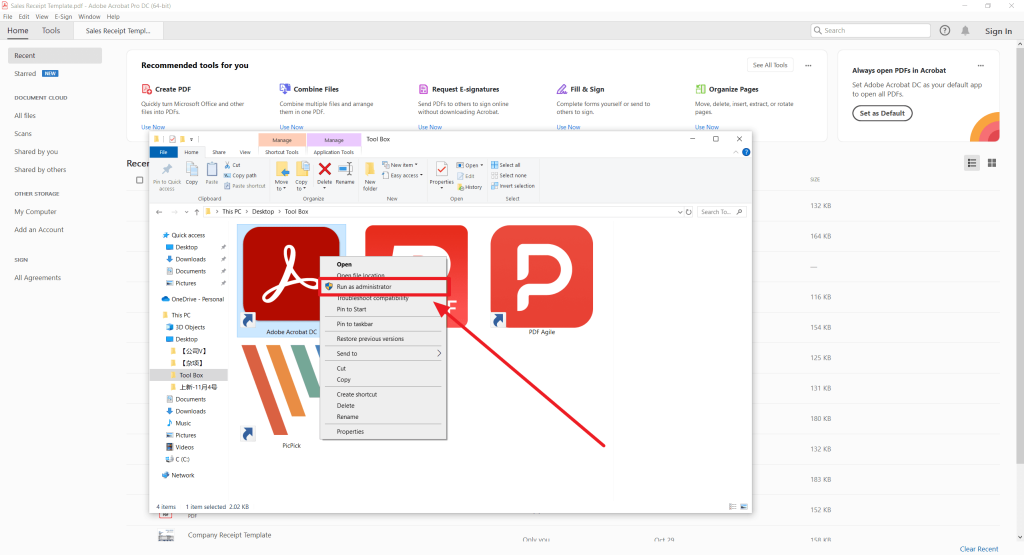
Task: Click the Explorer help question icon
Action: tap(746, 152)
